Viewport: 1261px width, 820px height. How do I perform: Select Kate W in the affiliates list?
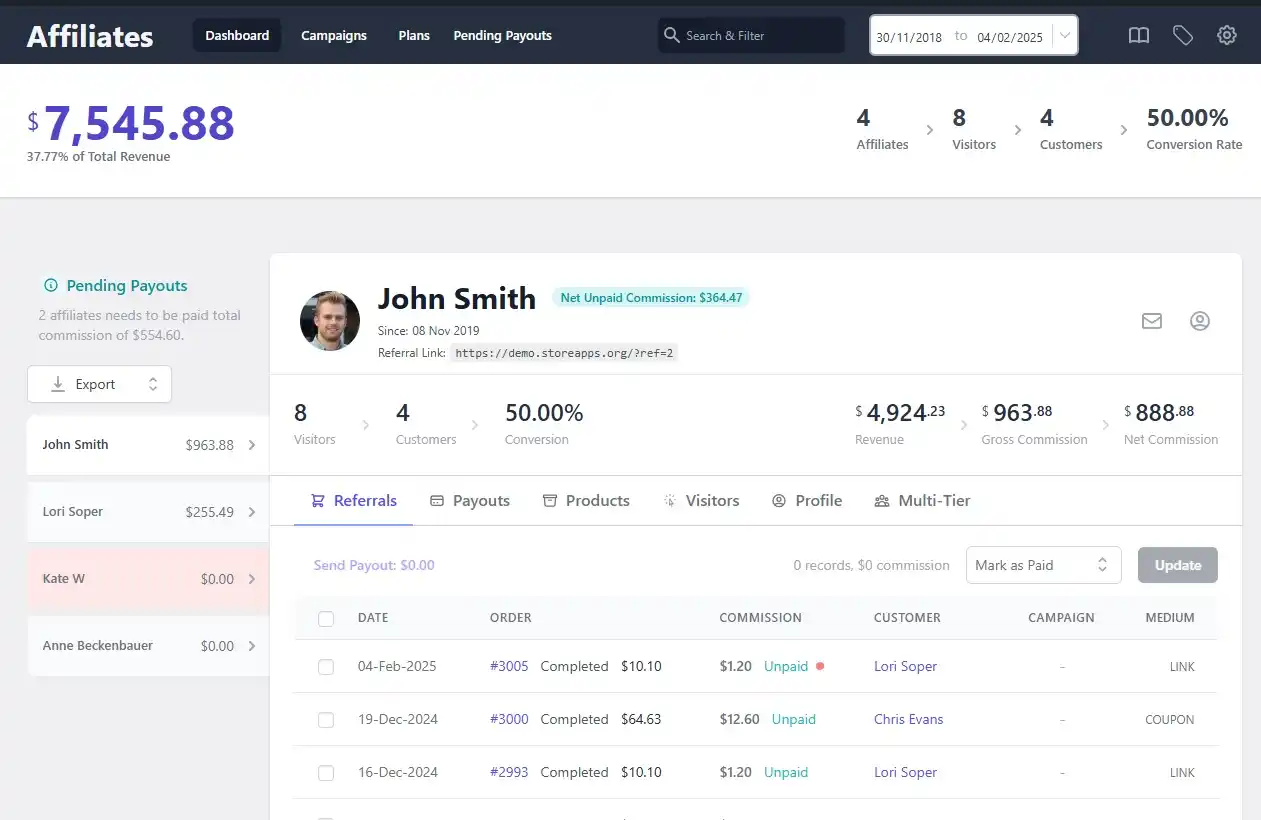pyautogui.click(x=148, y=579)
